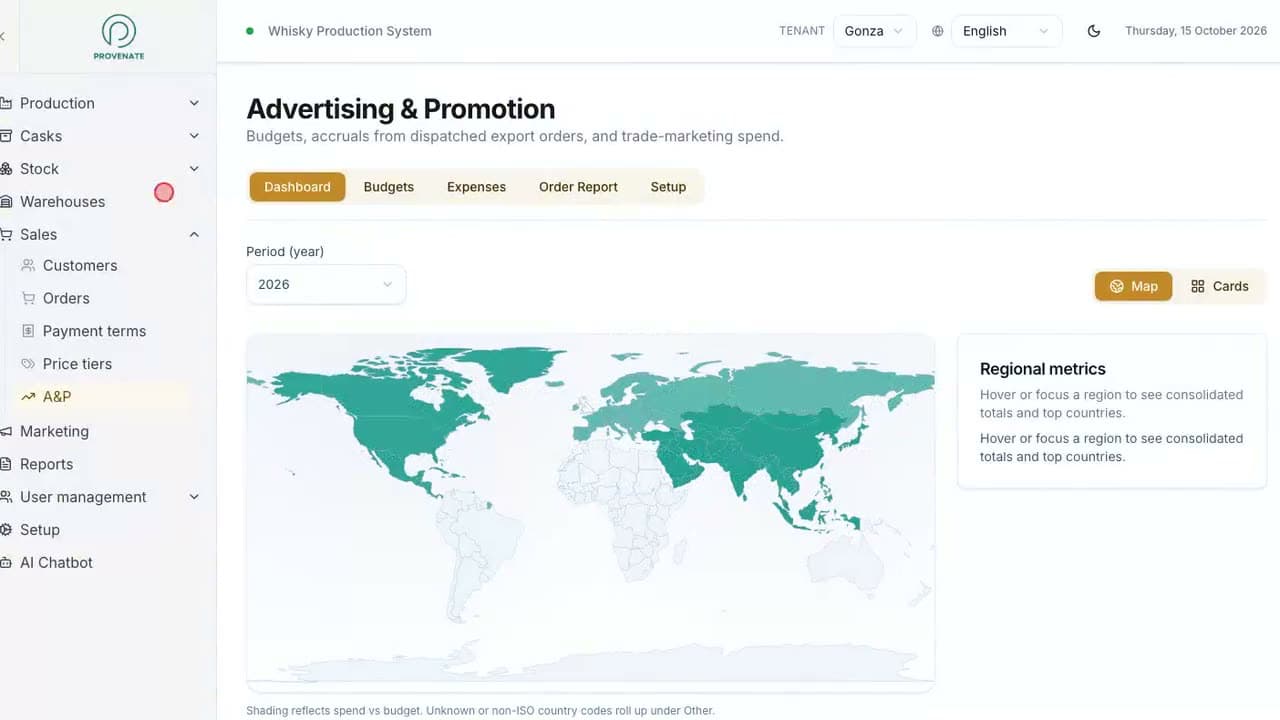The image size is (1280, 720).
Task: Open the Order Report tab
Action: pos(578,187)
